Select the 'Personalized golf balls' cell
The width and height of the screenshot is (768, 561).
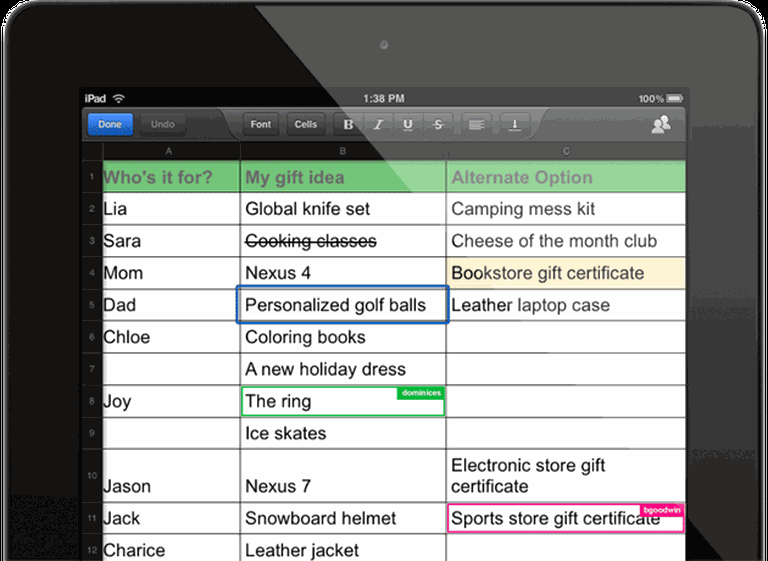tap(342, 305)
